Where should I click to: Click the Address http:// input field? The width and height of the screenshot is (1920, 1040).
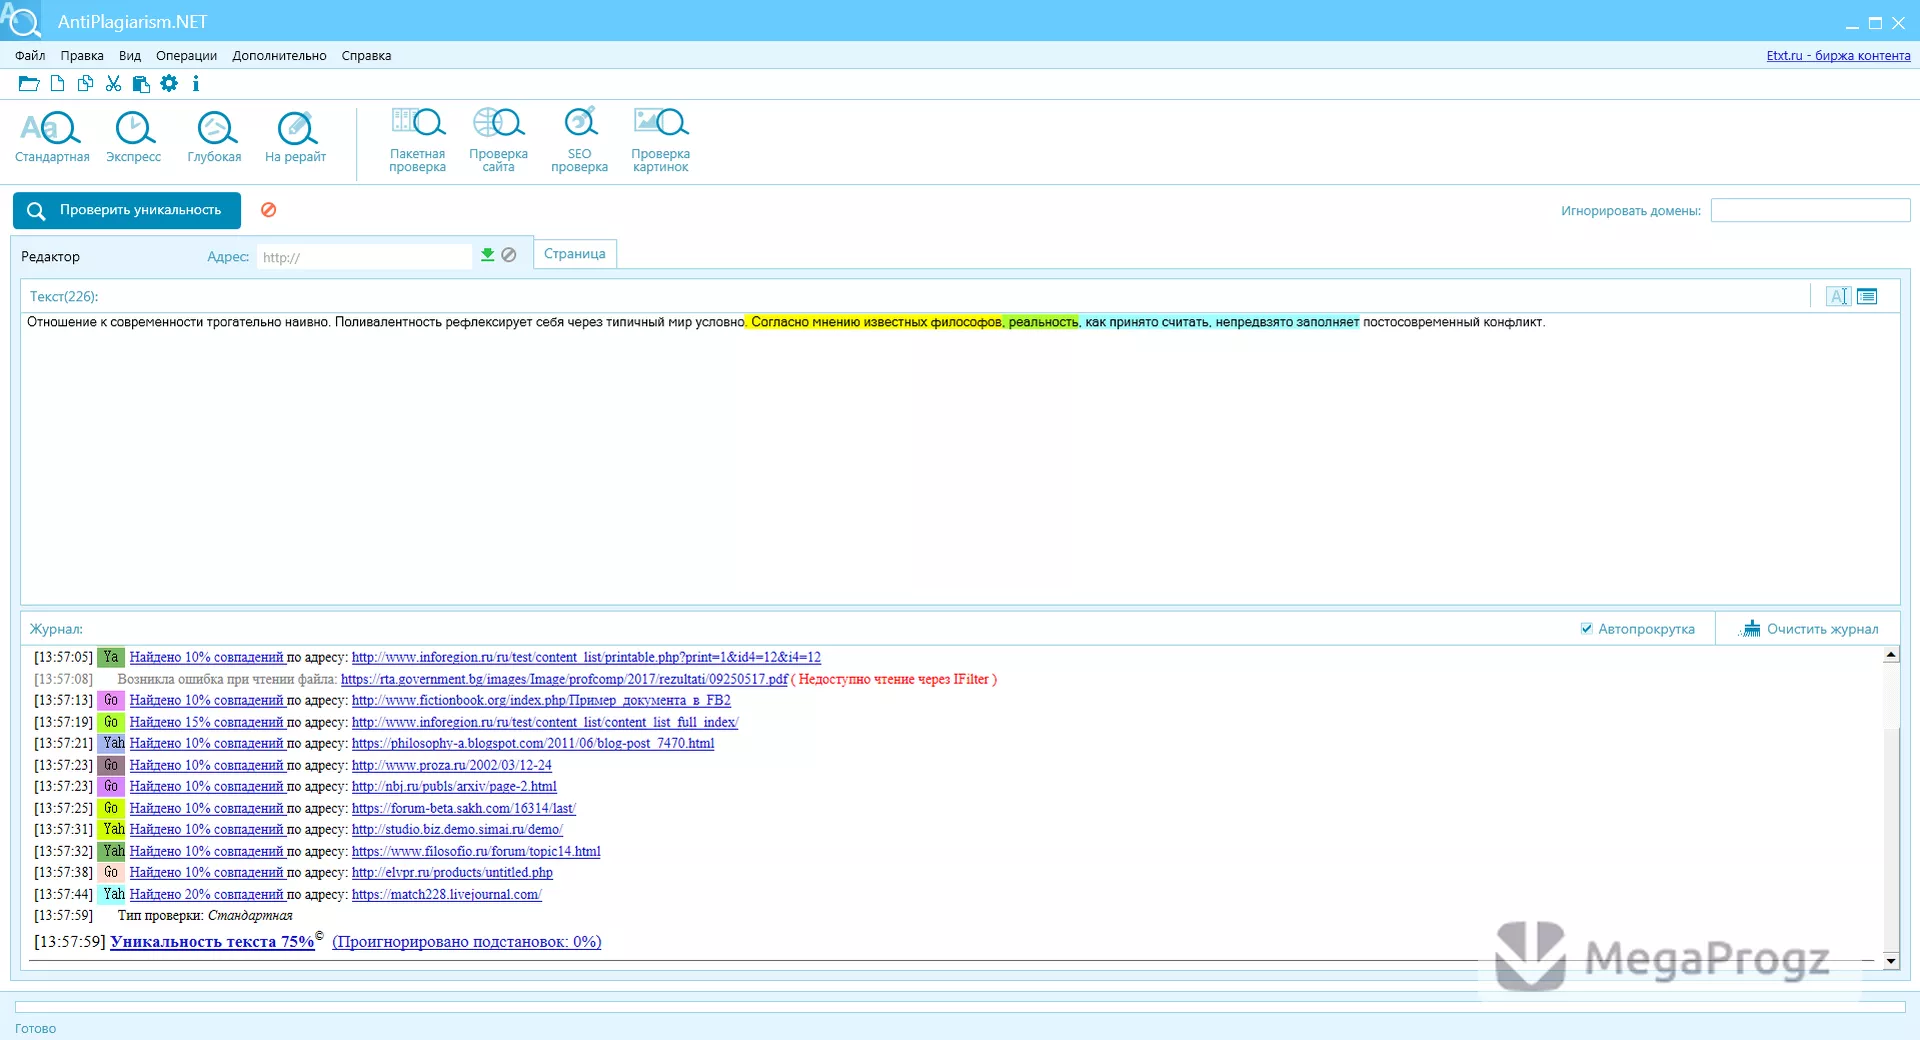point(364,257)
